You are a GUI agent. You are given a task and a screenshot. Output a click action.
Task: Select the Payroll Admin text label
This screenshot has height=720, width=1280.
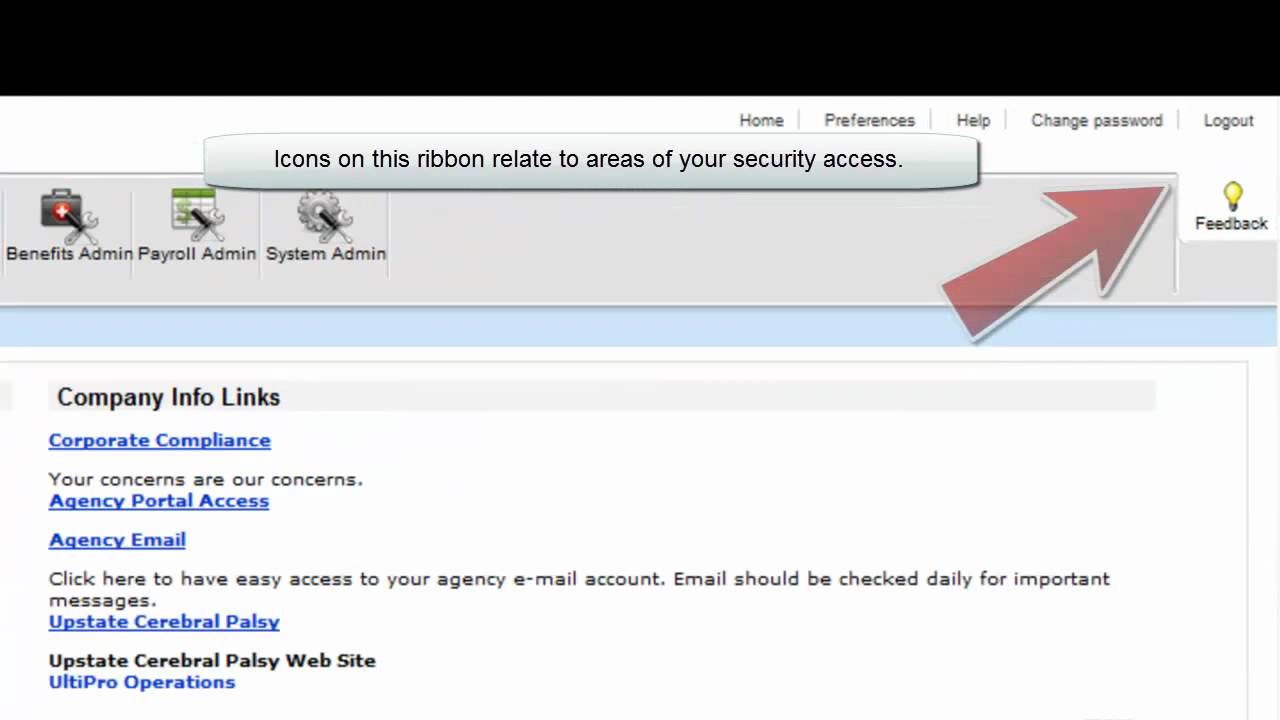point(197,254)
